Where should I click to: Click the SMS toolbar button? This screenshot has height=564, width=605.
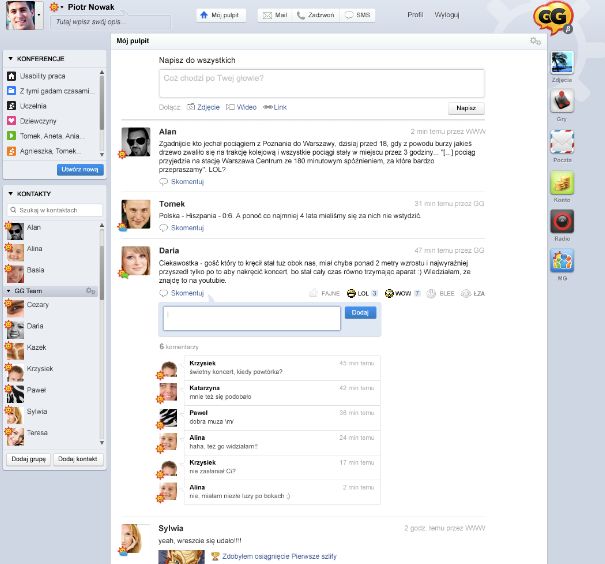[x=358, y=15]
